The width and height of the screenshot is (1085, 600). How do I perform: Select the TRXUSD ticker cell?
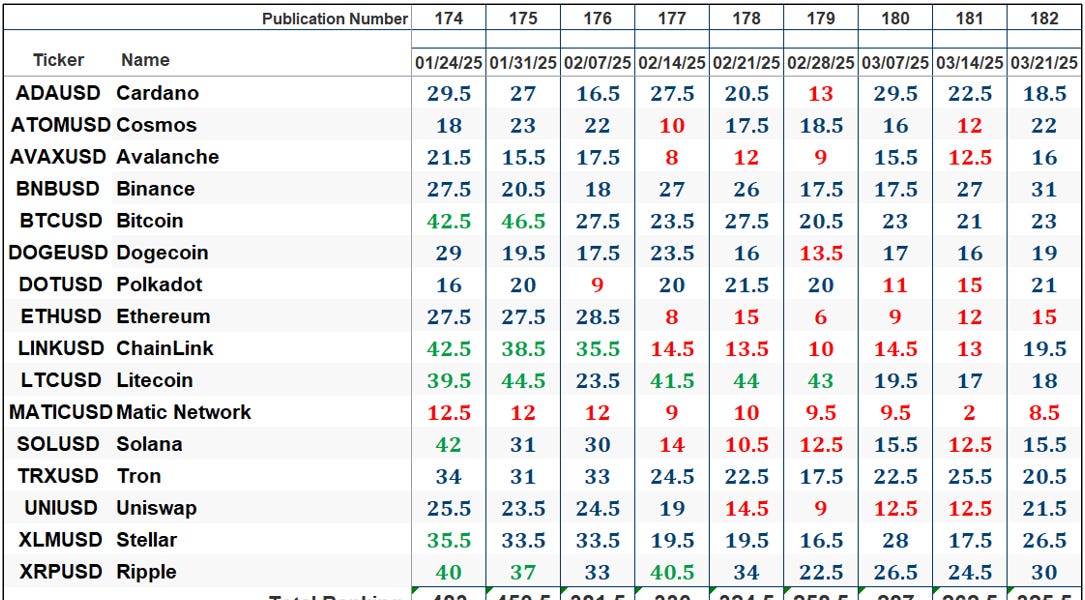(58, 476)
